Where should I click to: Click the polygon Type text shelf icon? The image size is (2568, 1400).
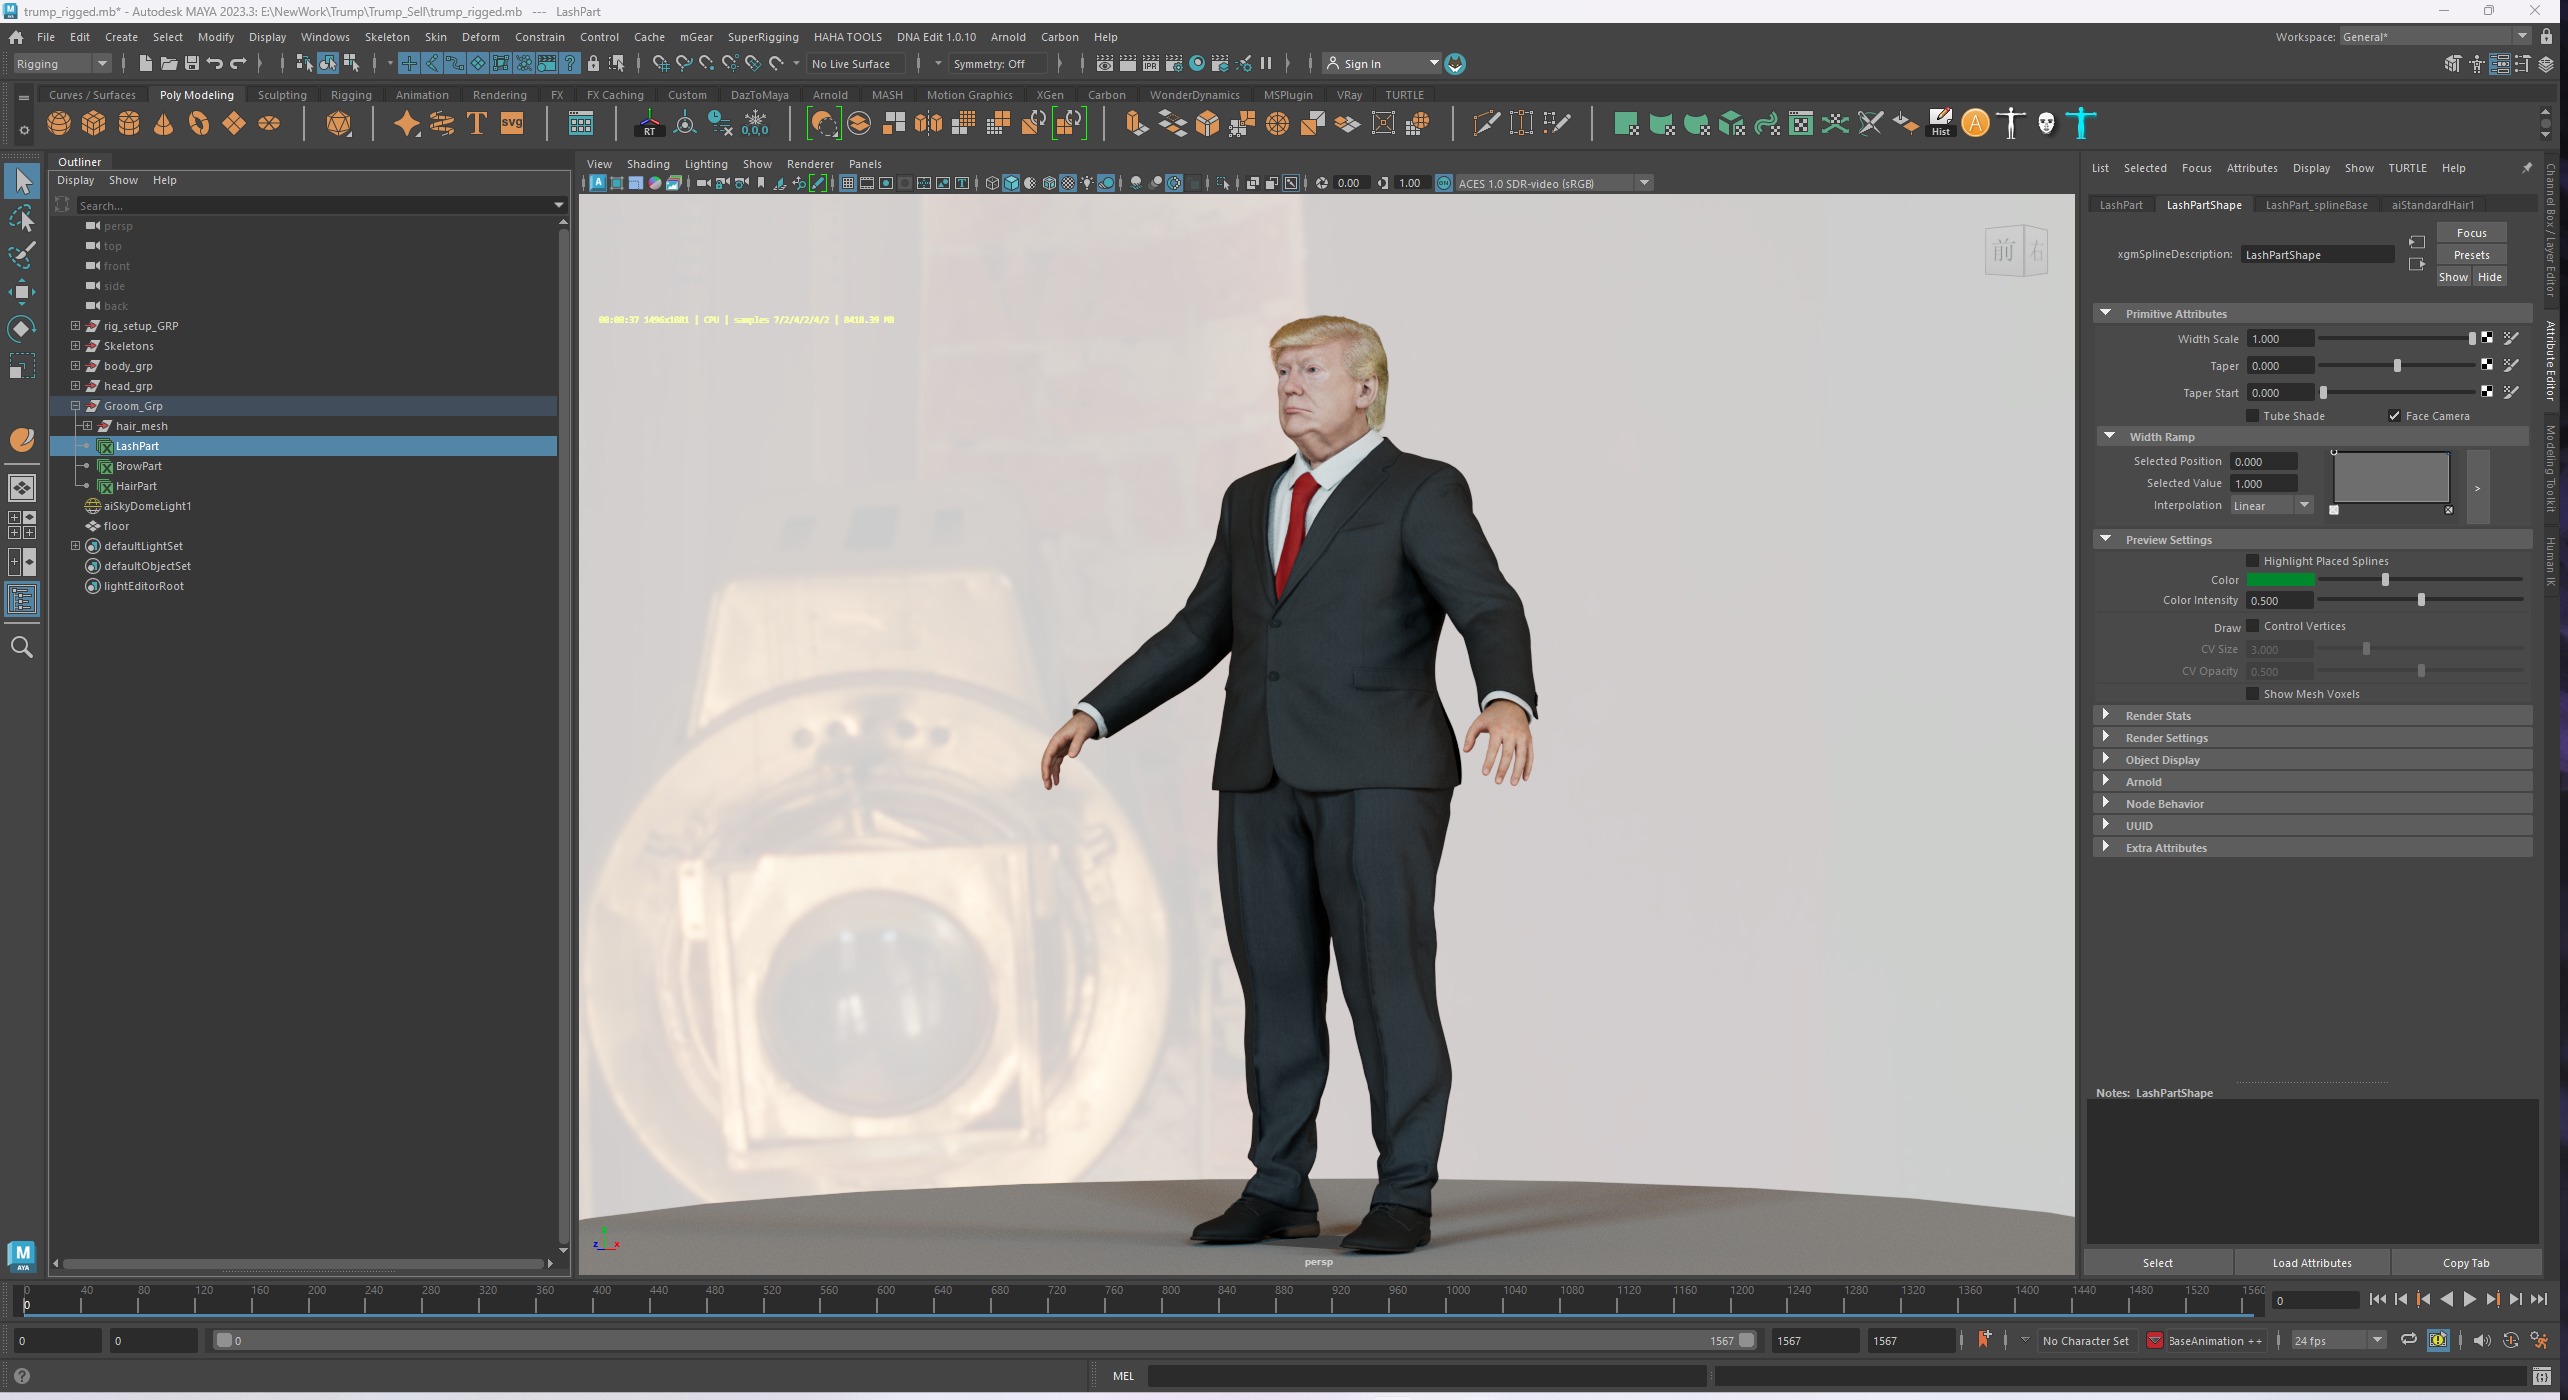[477, 124]
